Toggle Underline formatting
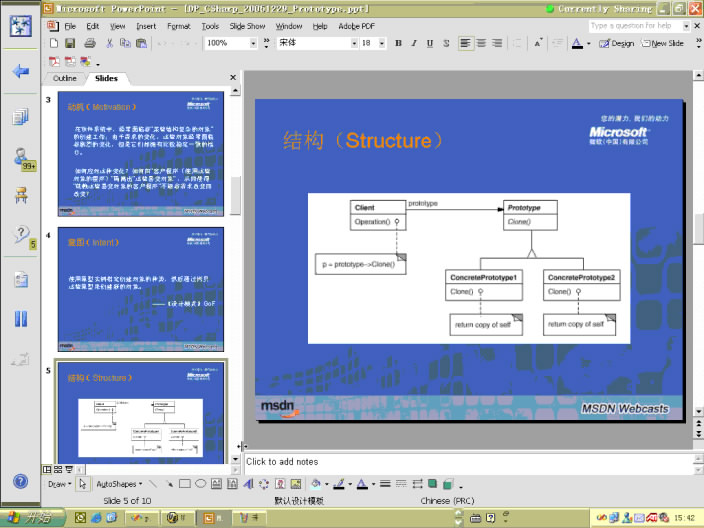 tap(430, 44)
